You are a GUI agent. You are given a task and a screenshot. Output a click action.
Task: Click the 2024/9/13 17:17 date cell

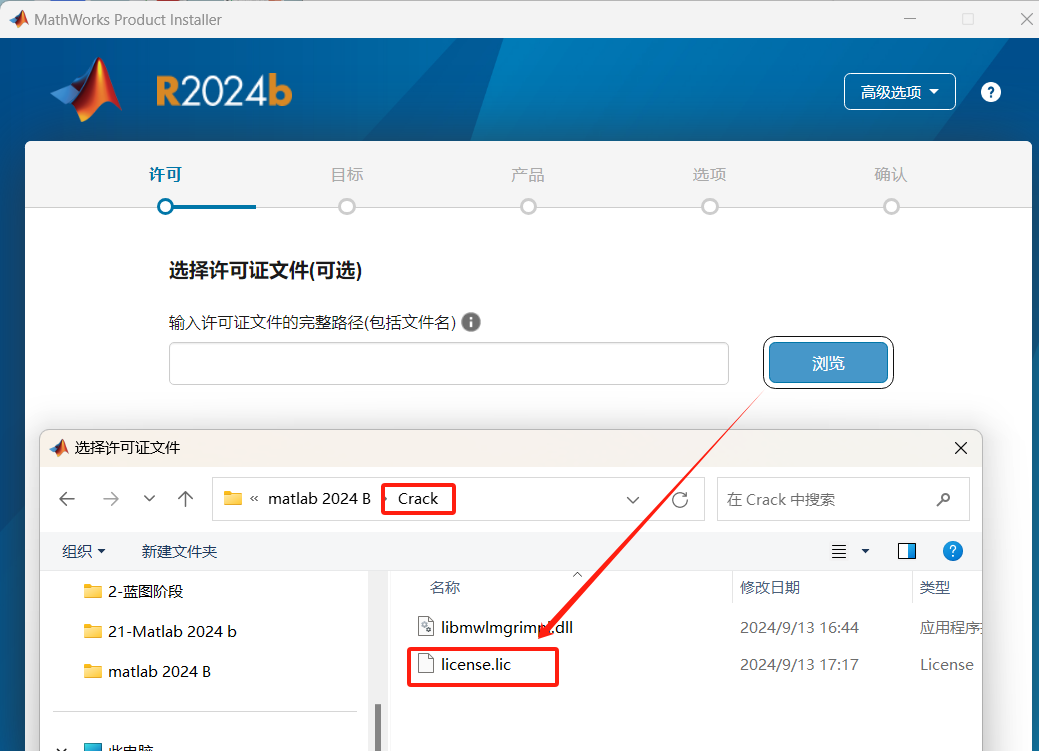coord(799,664)
